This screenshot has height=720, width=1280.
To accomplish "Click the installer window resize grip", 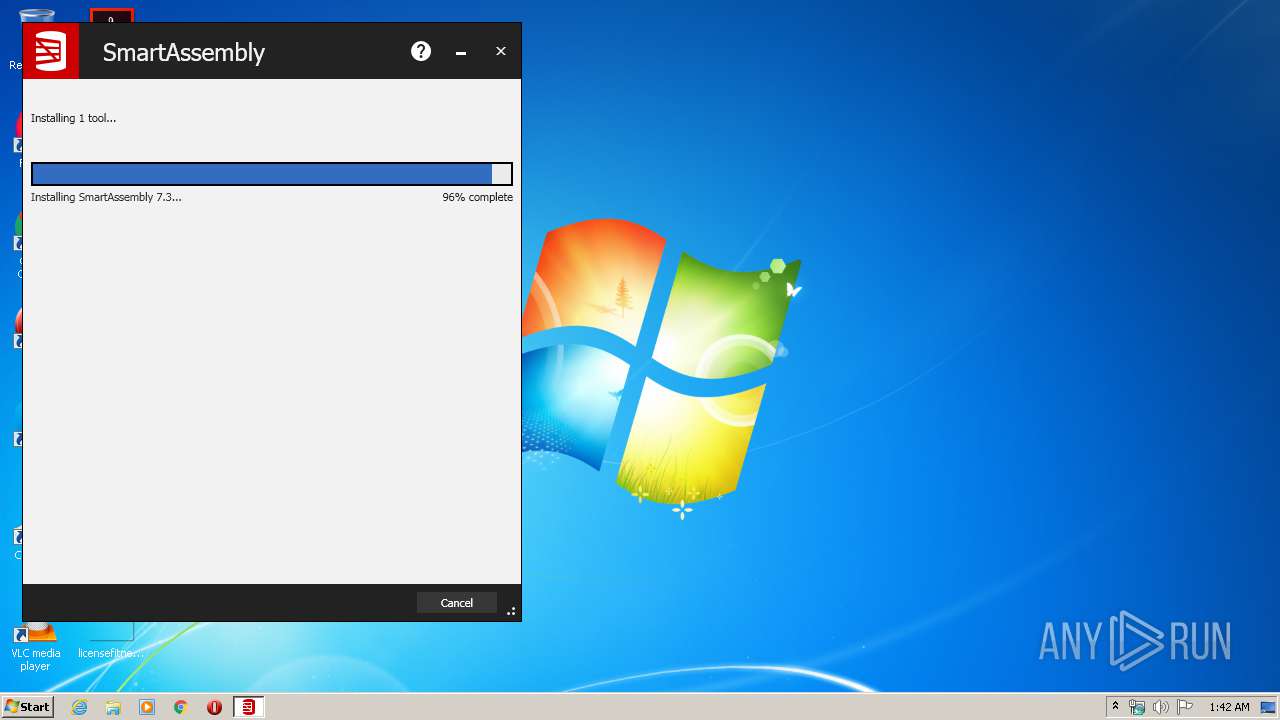I will tap(511, 611).
